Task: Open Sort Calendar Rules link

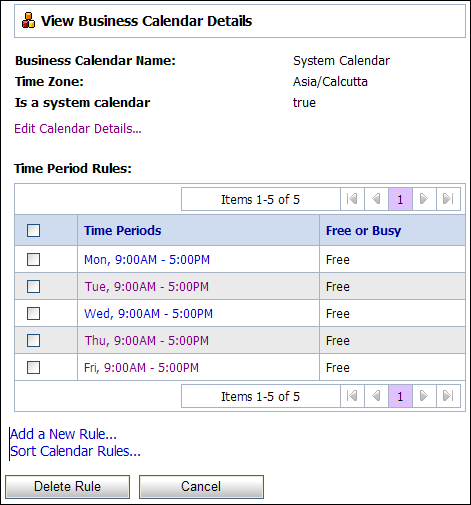Action: coord(75,451)
